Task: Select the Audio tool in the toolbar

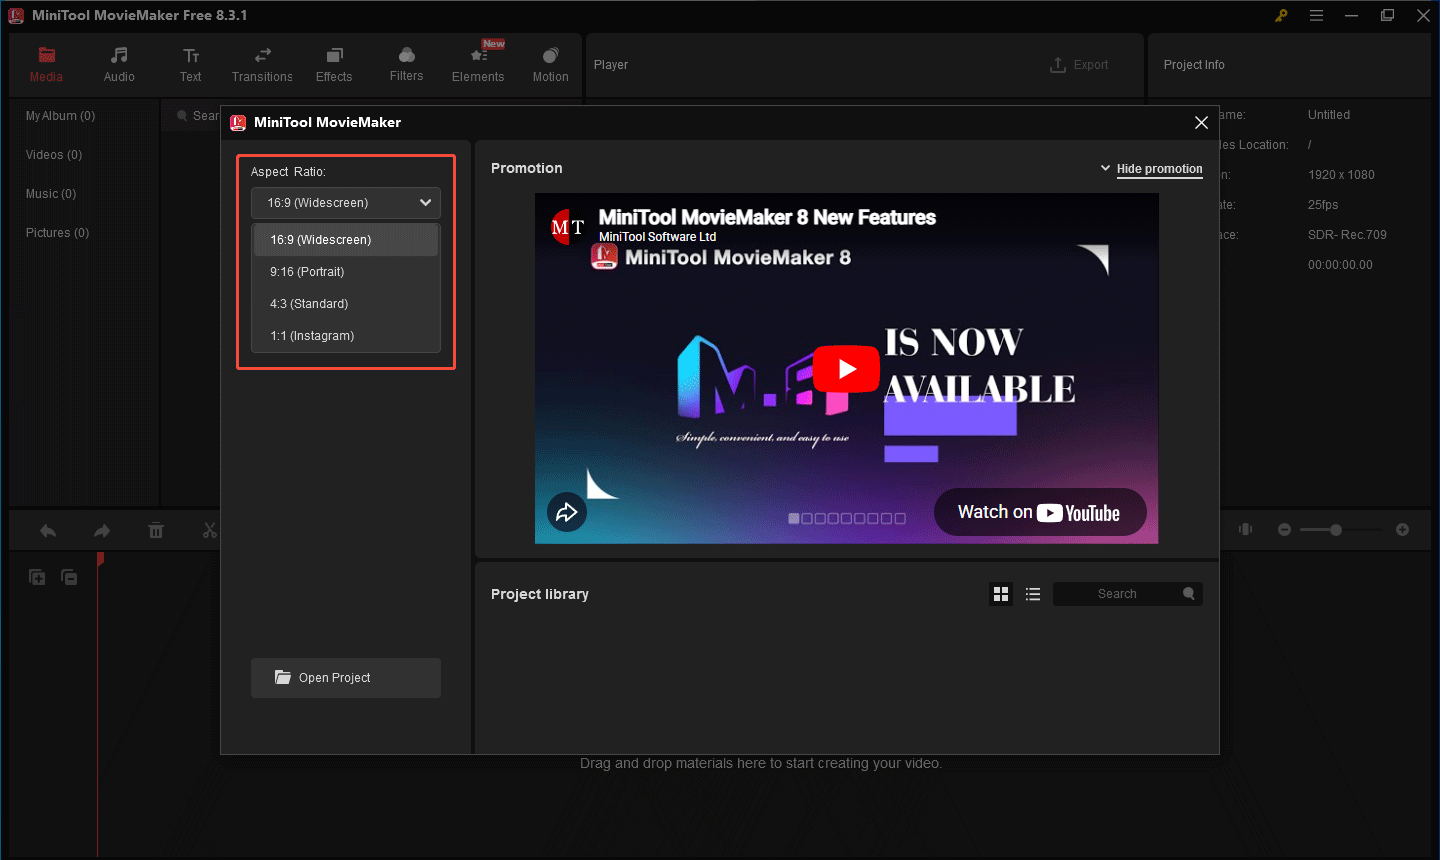Action: pyautogui.click(x=118, y=64)
